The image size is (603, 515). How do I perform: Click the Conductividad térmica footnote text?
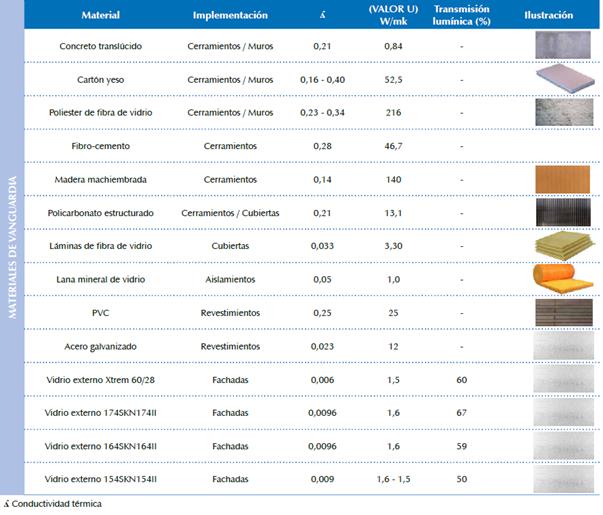57,504
